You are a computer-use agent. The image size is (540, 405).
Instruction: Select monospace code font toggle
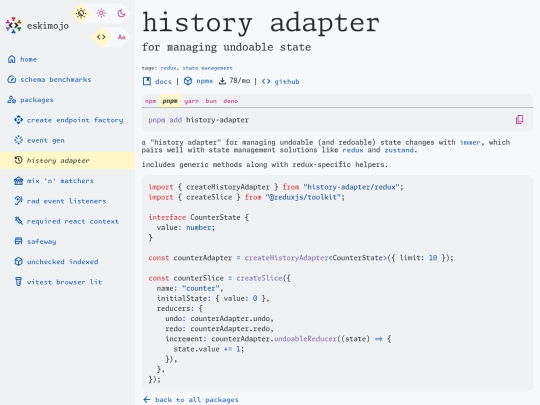[x=101, y=37]
